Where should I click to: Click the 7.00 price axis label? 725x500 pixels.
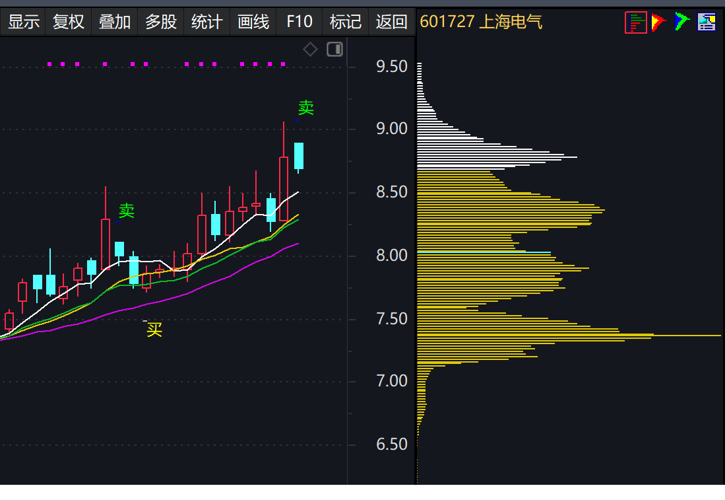coord(392,381)
